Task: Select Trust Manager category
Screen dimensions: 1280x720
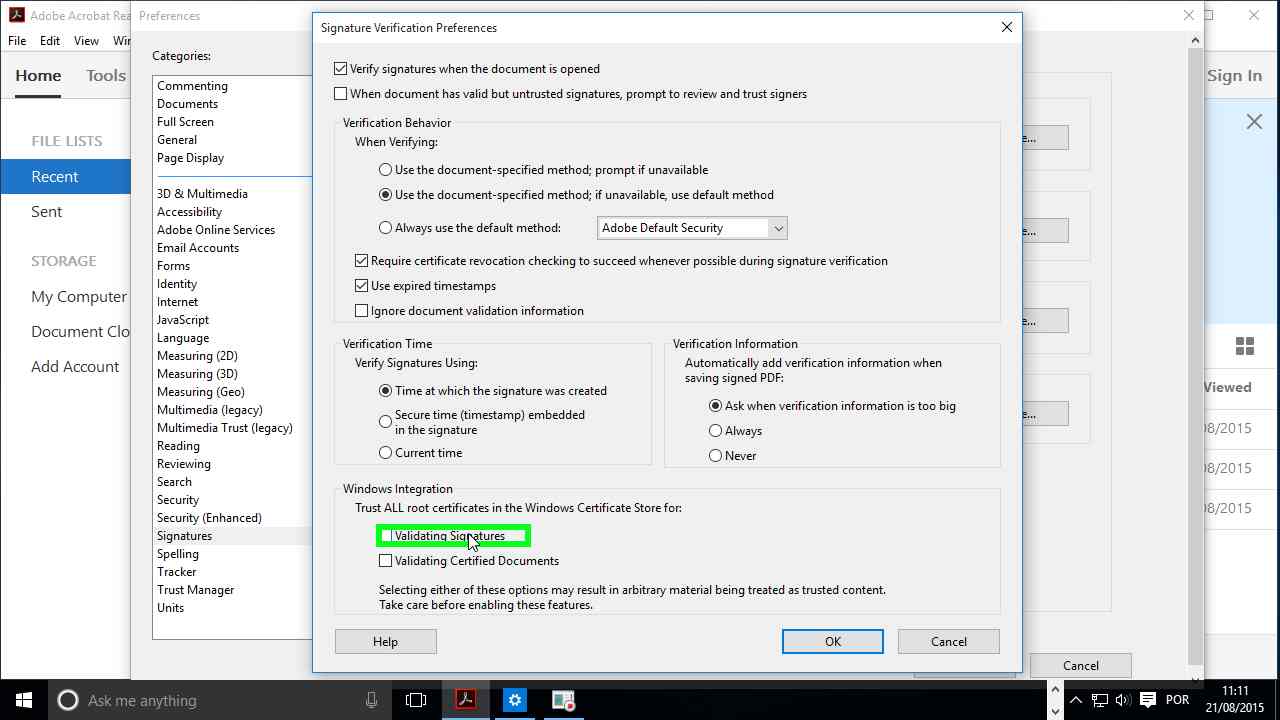Action: coord(195,590)
